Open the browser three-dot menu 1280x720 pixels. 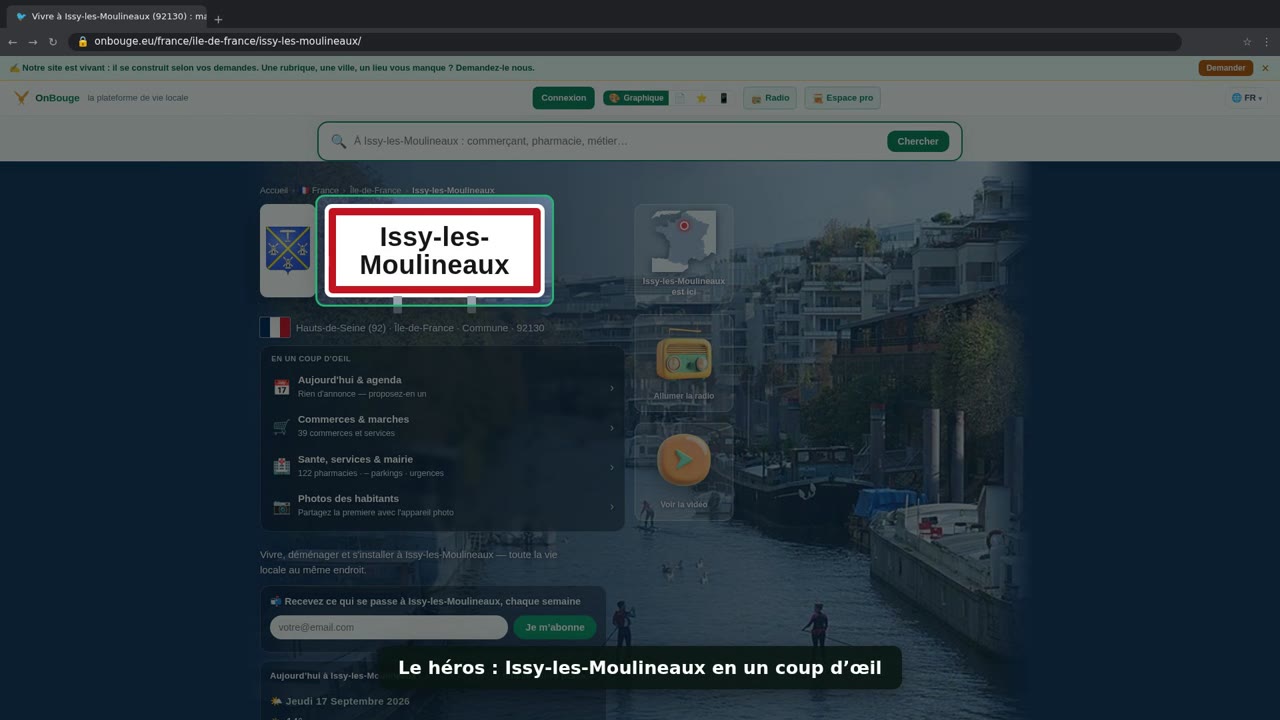[x=1267, y=42]
